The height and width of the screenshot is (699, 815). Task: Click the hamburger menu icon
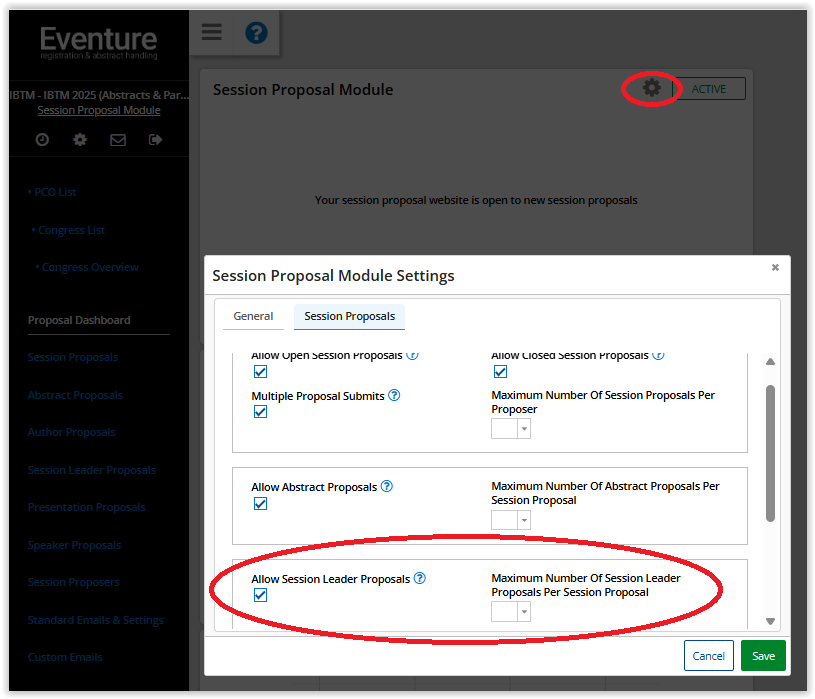click(211, 32)
